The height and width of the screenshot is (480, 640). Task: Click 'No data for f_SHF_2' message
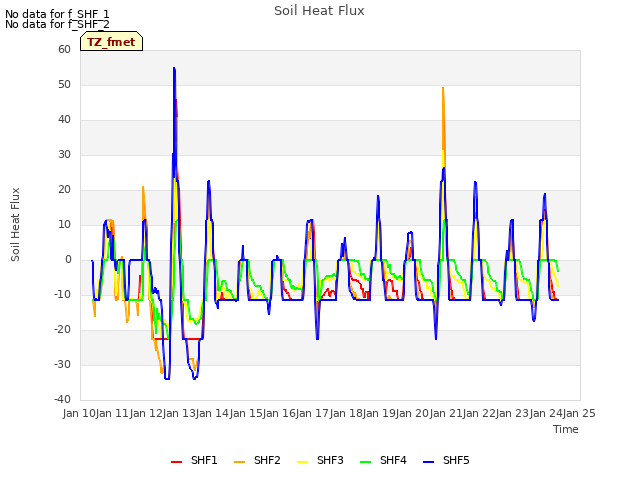coord(57,24)
